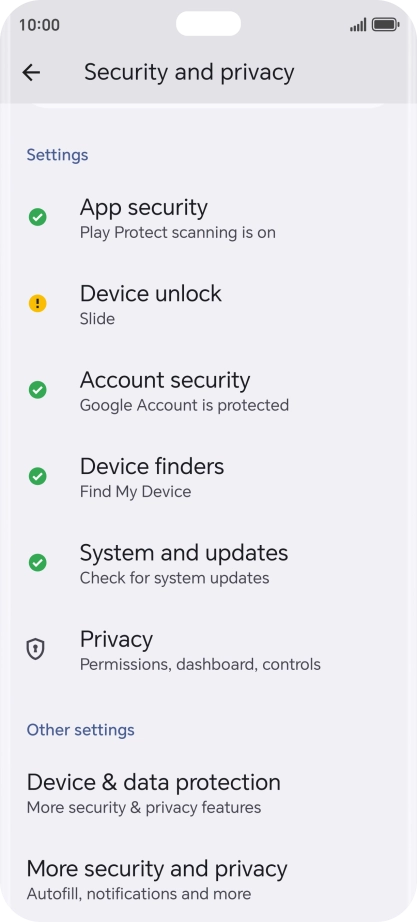The image size is (417, 922).
Task: Open More security and privacy
Action: pos(208,880)
